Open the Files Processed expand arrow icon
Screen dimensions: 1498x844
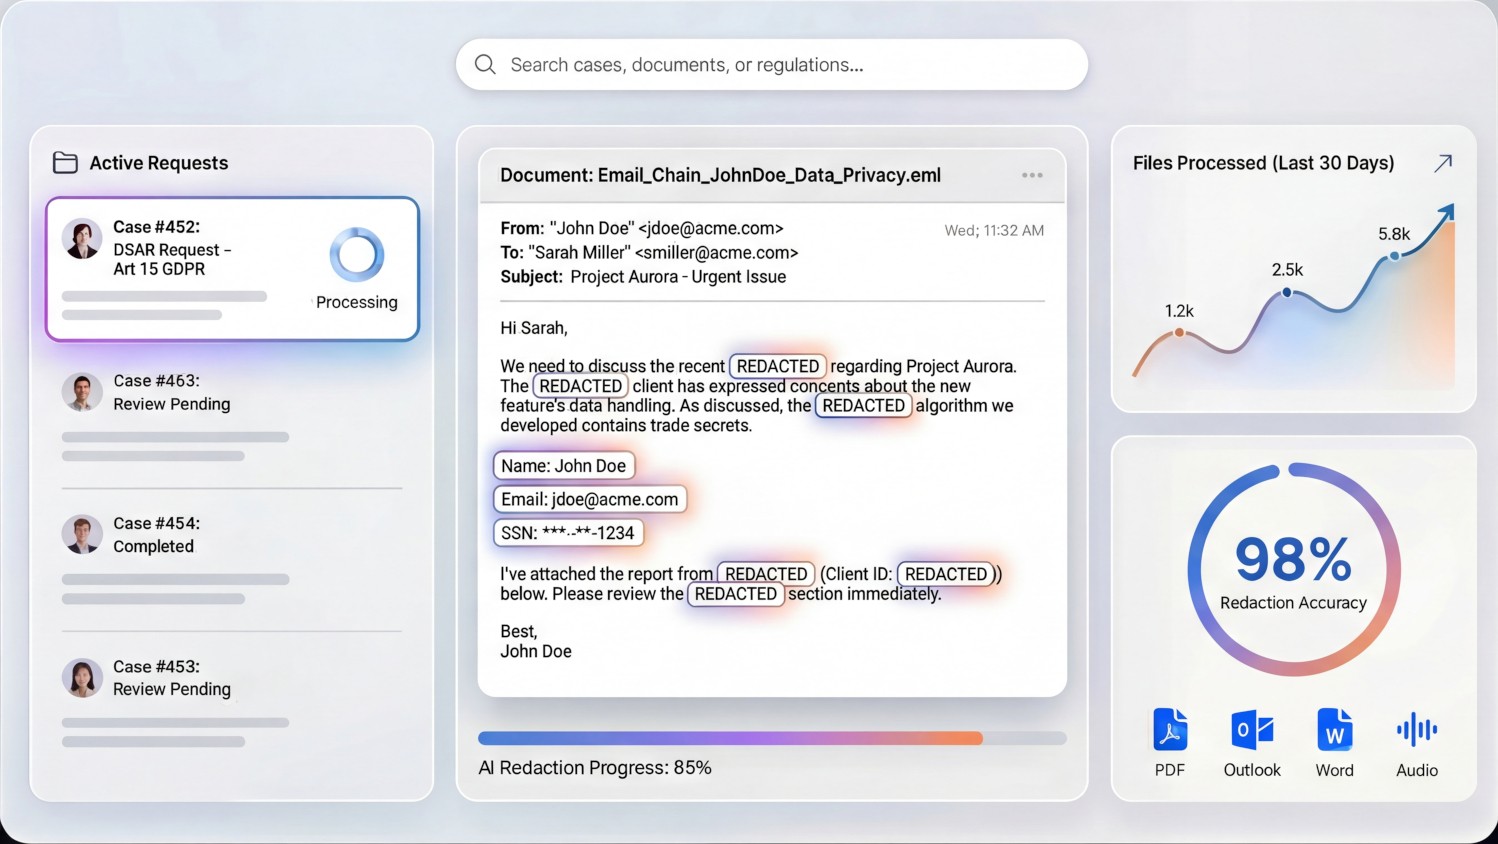click(1443, 161)
